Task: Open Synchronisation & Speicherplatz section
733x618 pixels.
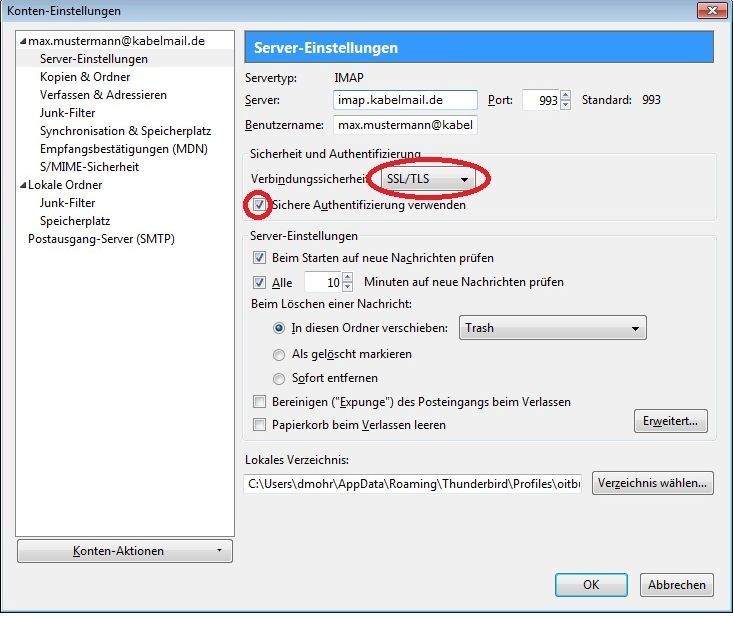Action: tap(125, 131)
